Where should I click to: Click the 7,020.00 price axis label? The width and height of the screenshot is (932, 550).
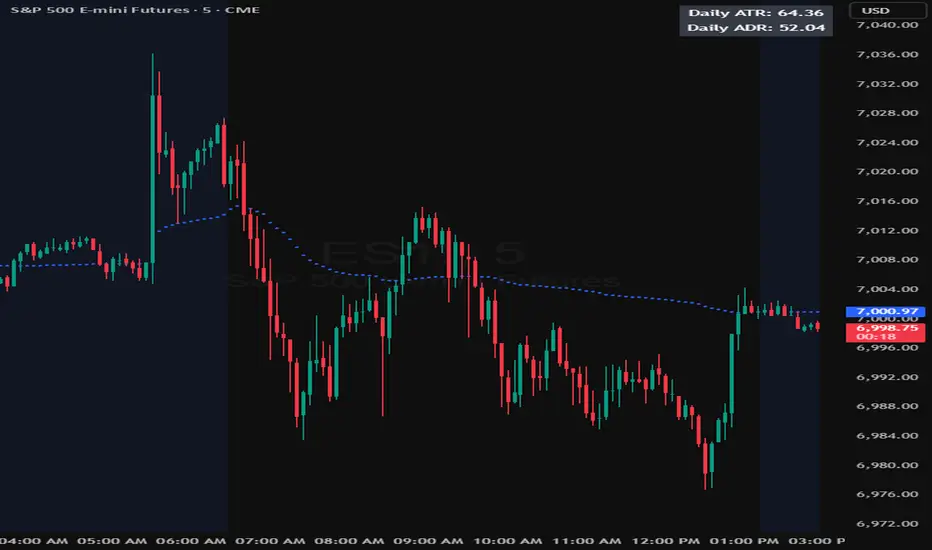coord(887,171)
